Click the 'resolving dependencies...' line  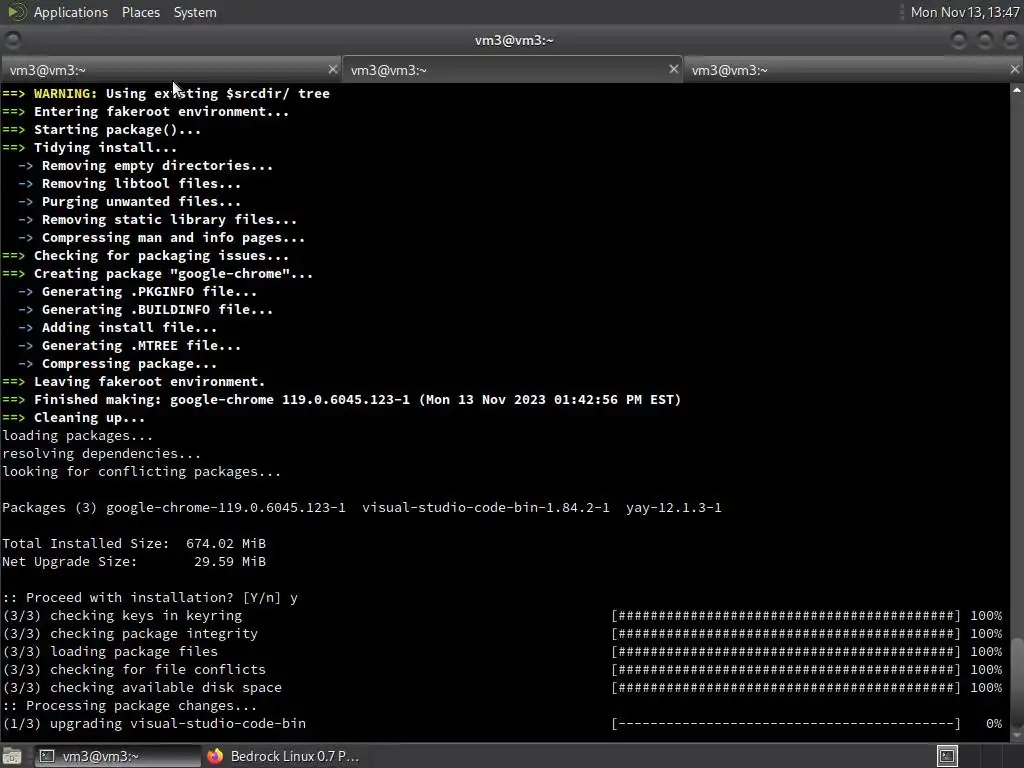(x=102, y=453)
